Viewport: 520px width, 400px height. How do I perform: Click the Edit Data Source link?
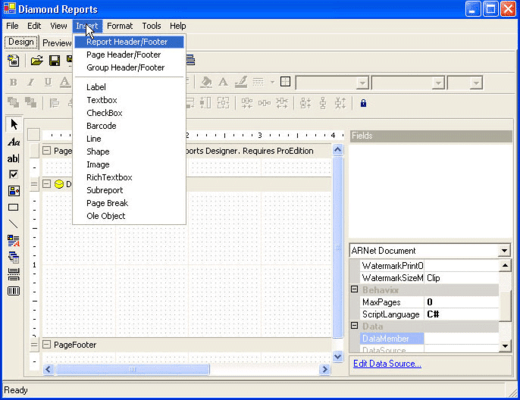[387, 364]
